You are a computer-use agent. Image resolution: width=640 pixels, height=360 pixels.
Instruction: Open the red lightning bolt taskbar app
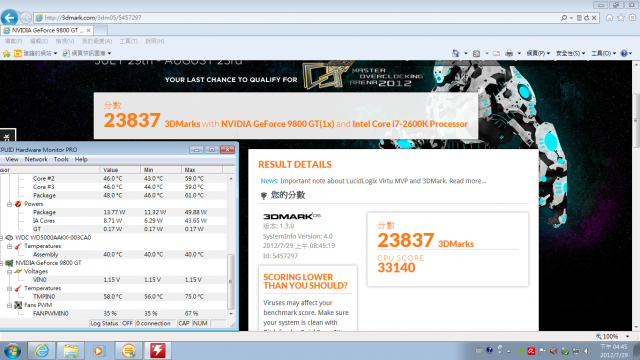tap(157, 351)
